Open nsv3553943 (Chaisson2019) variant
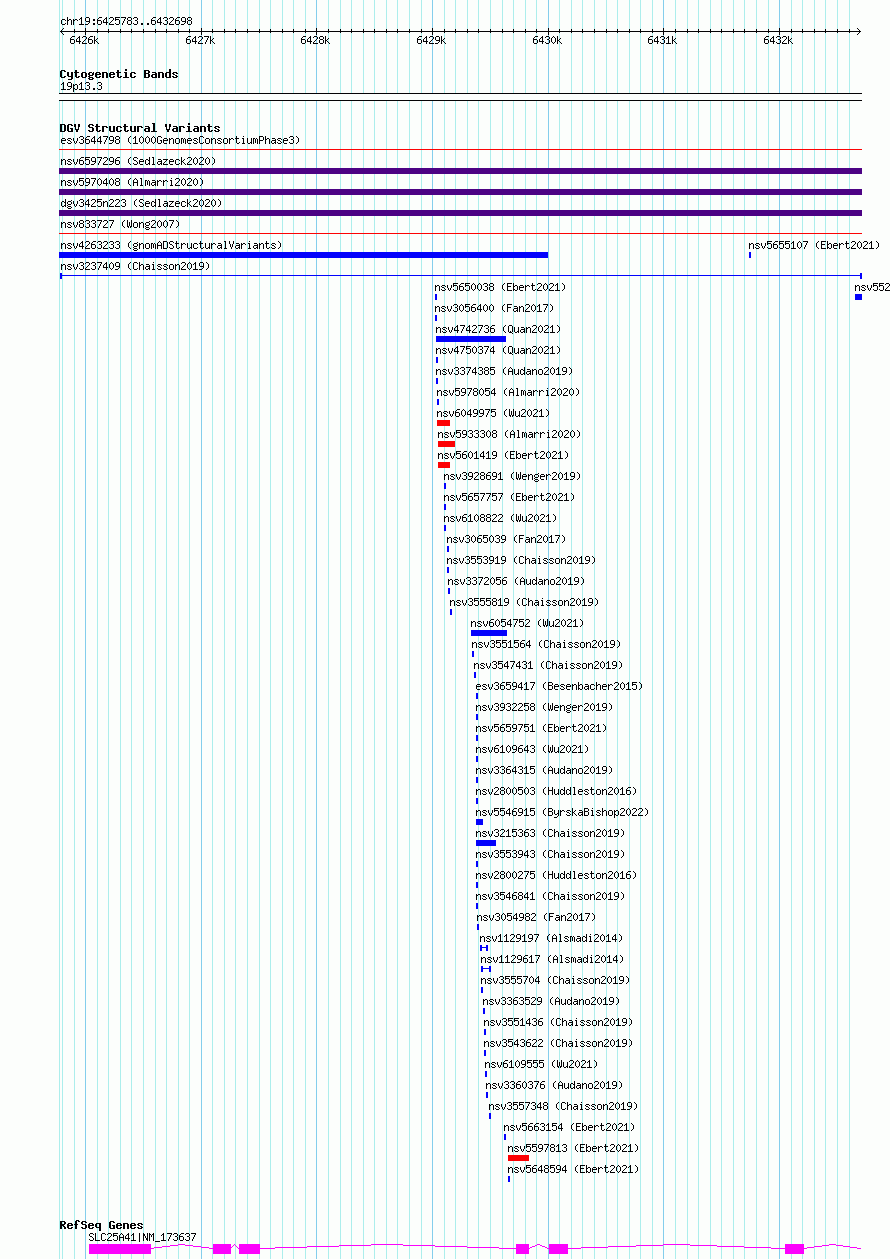890x1259 pixels. point(551,854)
